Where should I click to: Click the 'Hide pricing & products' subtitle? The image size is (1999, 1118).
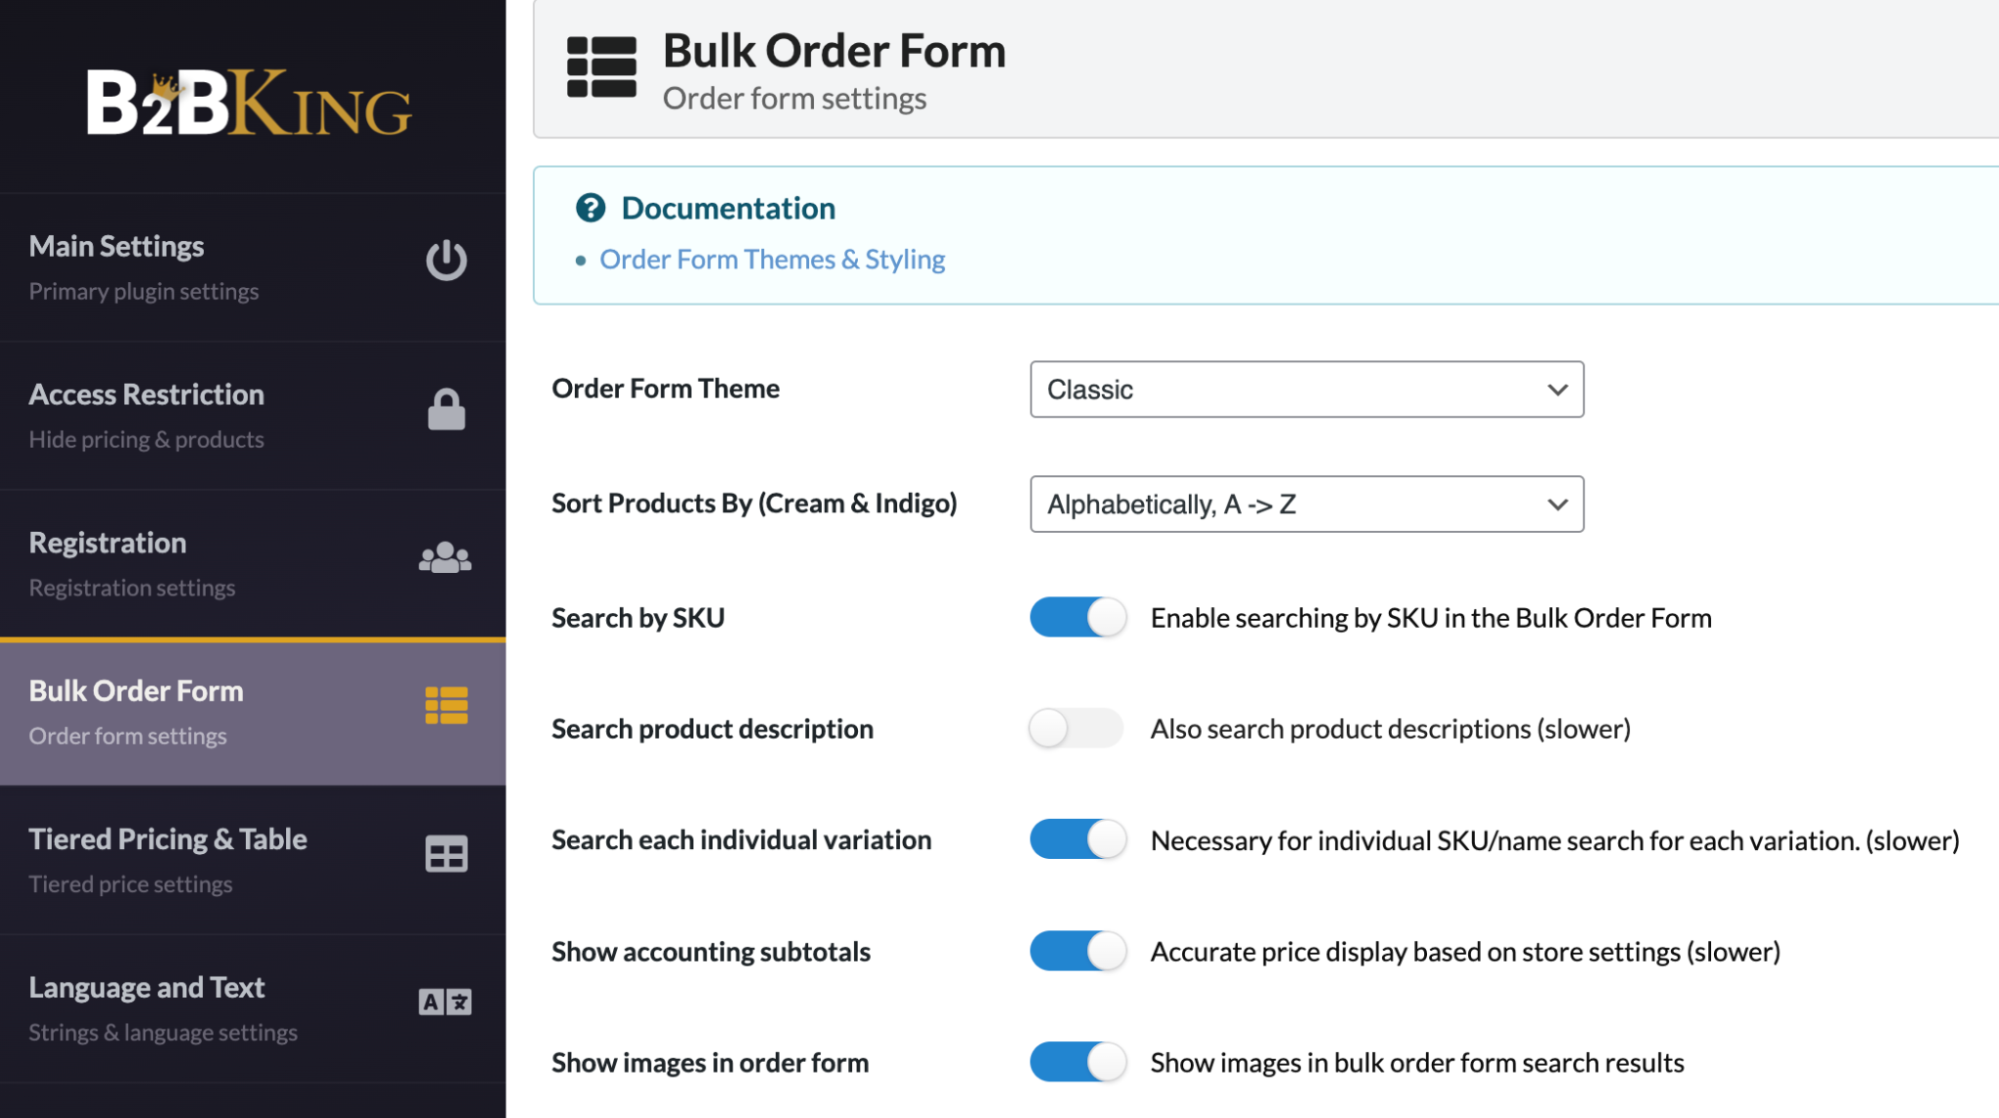[x=146, y=439]
